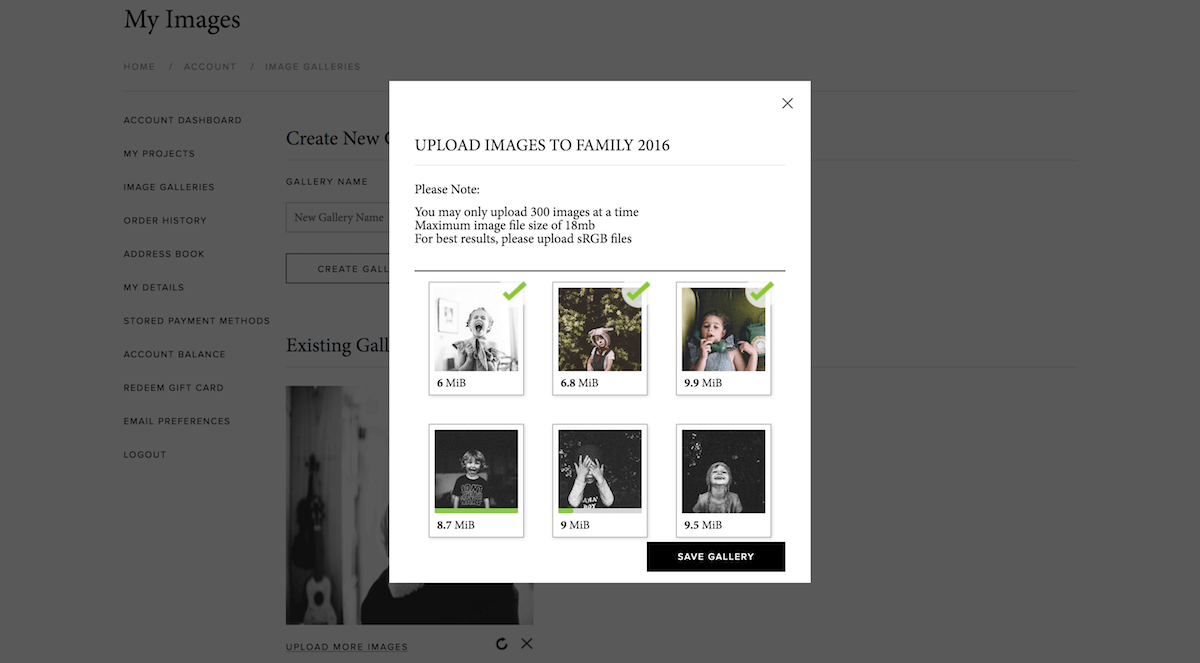Click the My Images page title
The image size is (1200, 663).
(182, 19)
